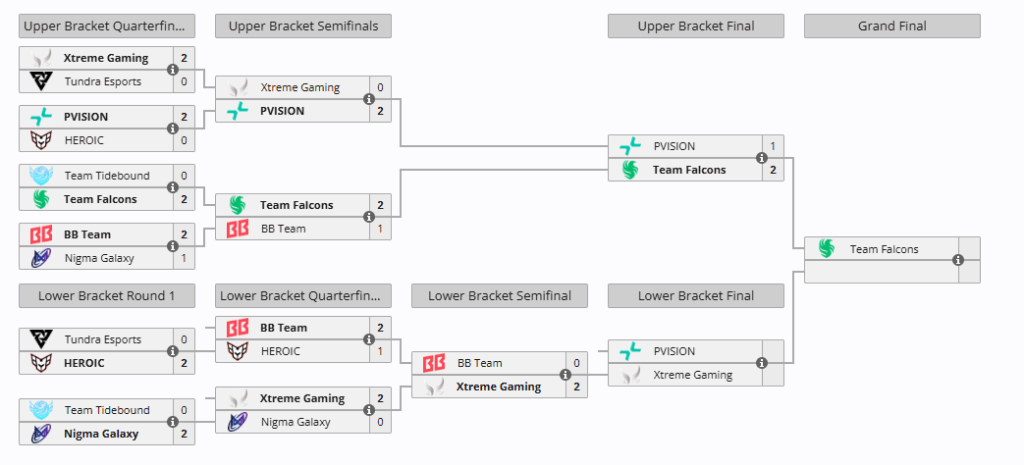This screenshot has height=465, width=1024.
Task: Show info for Lower Bracket Semifinal match
Action: pyautogui.click(x=565, y=375)
